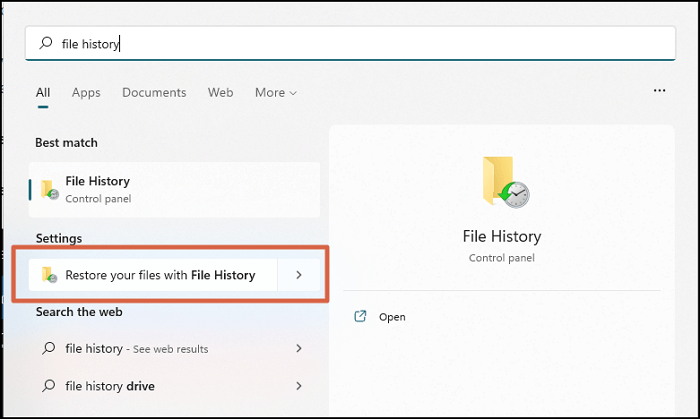The image size is (700, 419).
Task: Expand the More filter dropdown
Action: 275,93
